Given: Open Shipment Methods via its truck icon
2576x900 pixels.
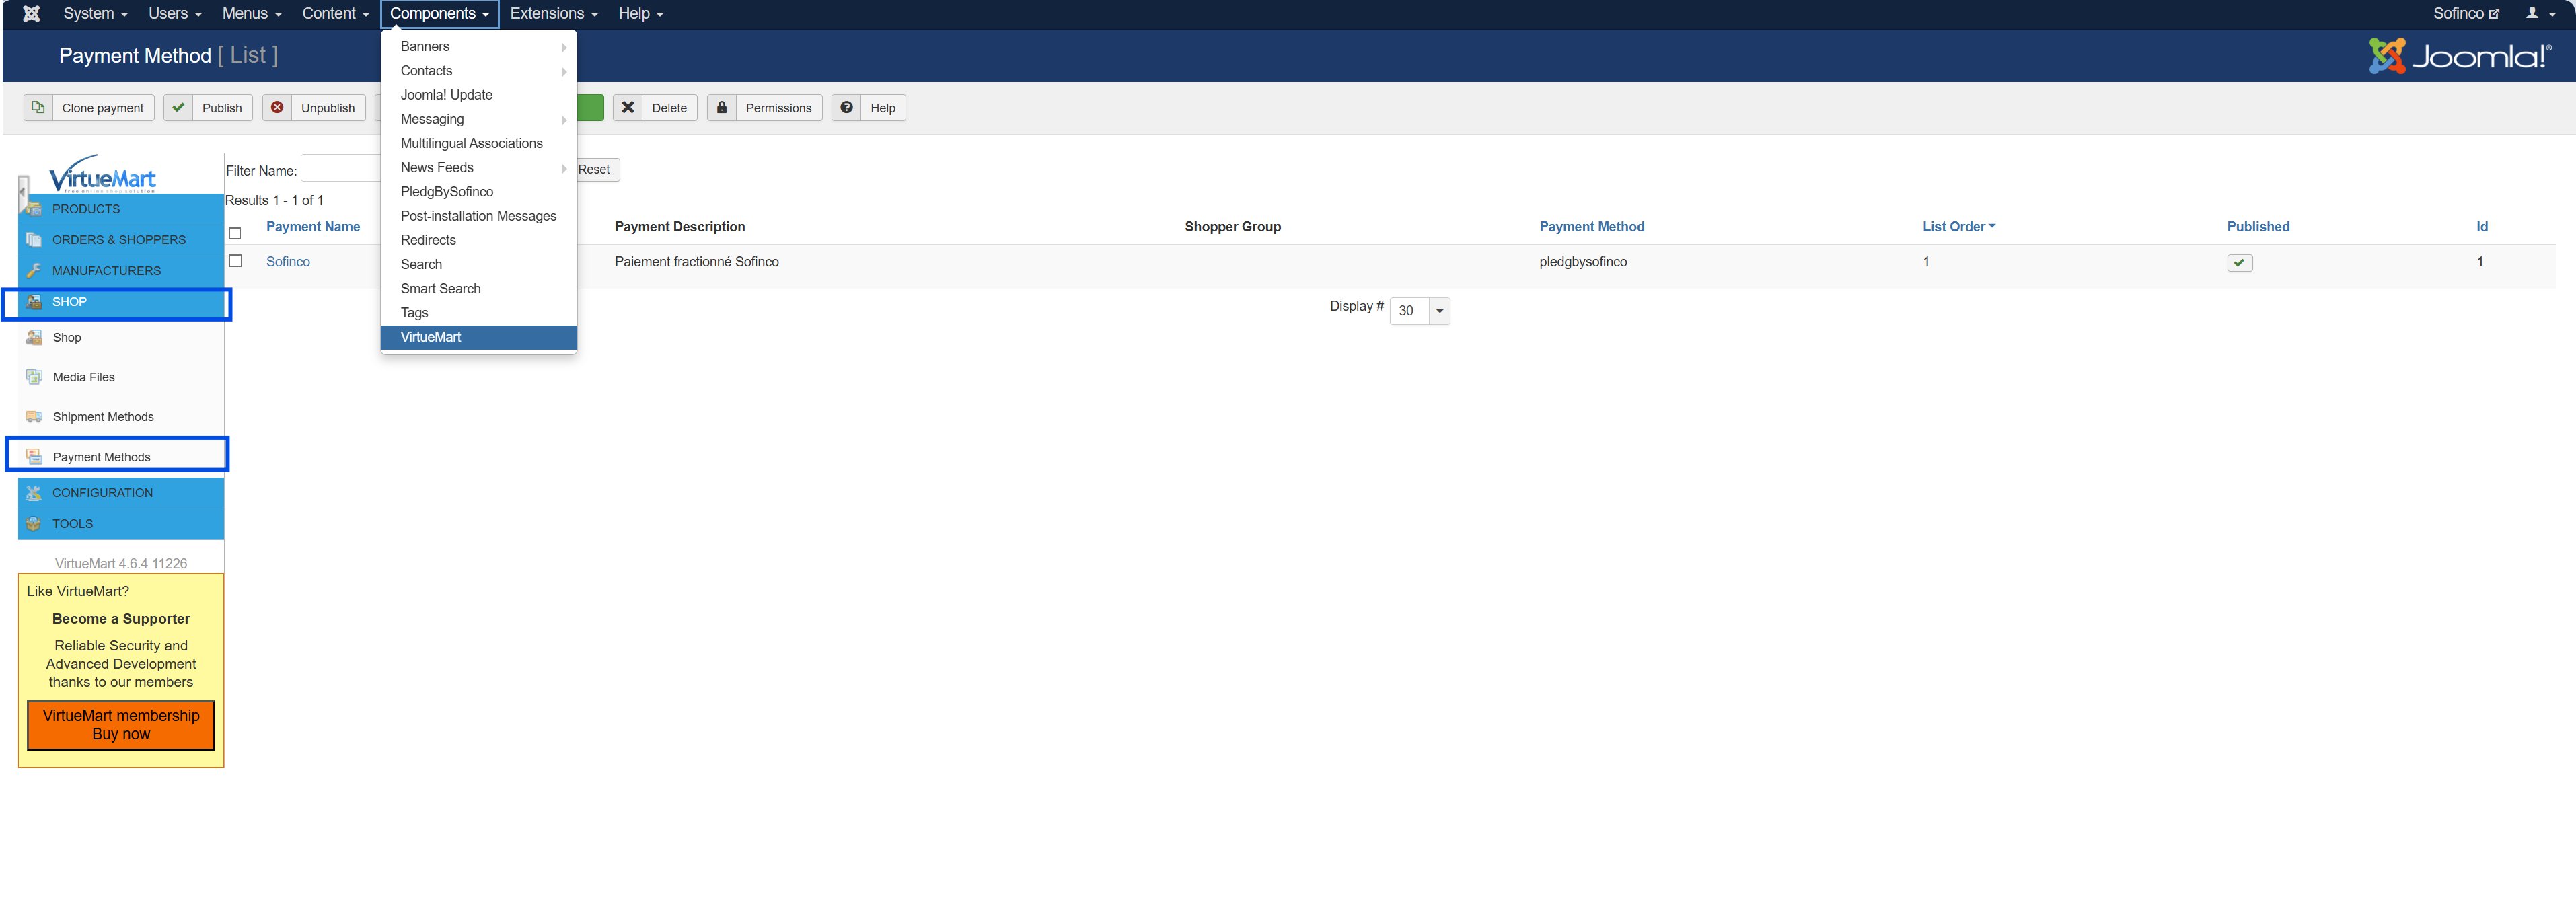Looking at the screenshot, I should click(x=34, y=417).
